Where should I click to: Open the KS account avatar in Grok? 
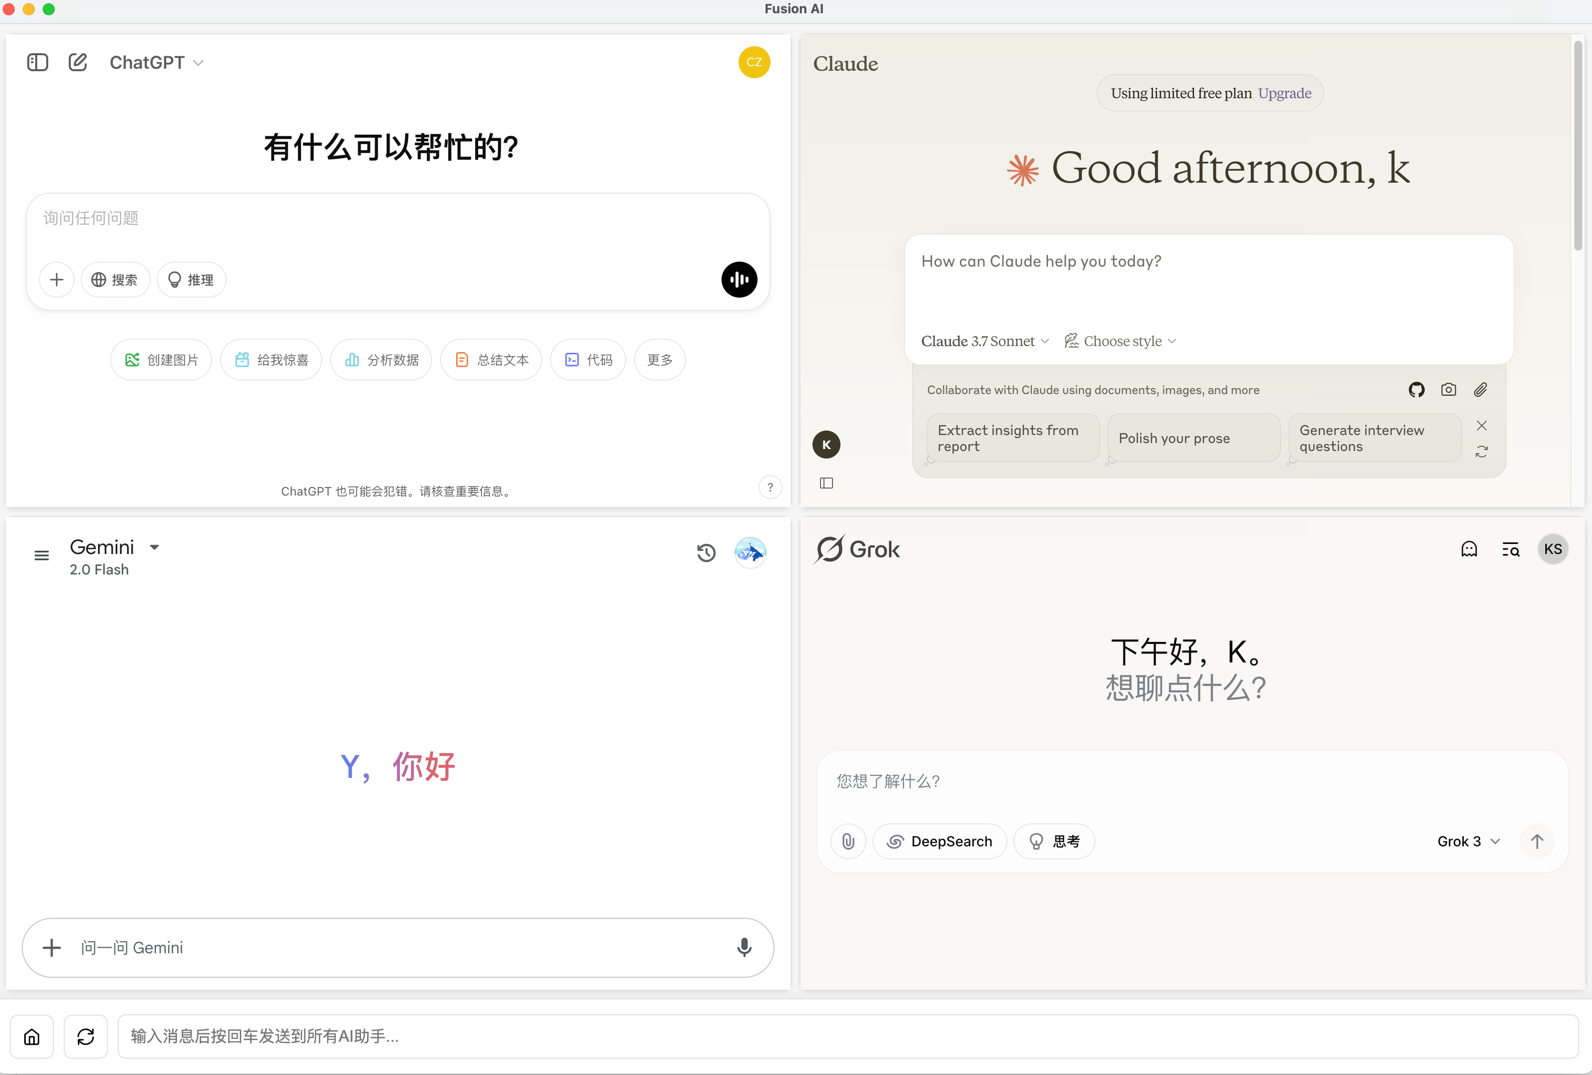tap(1553, 549)
